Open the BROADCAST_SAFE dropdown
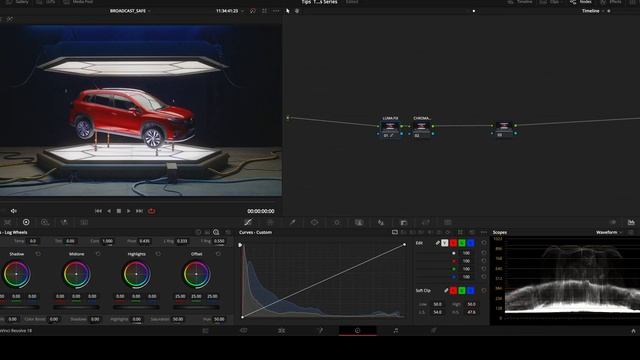 [130, 11]
